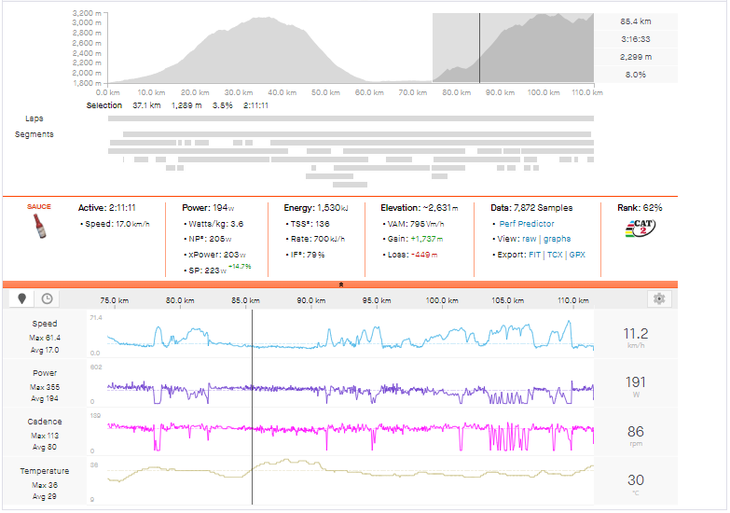
Task: View graphs data link
Action: click(557, 239)
